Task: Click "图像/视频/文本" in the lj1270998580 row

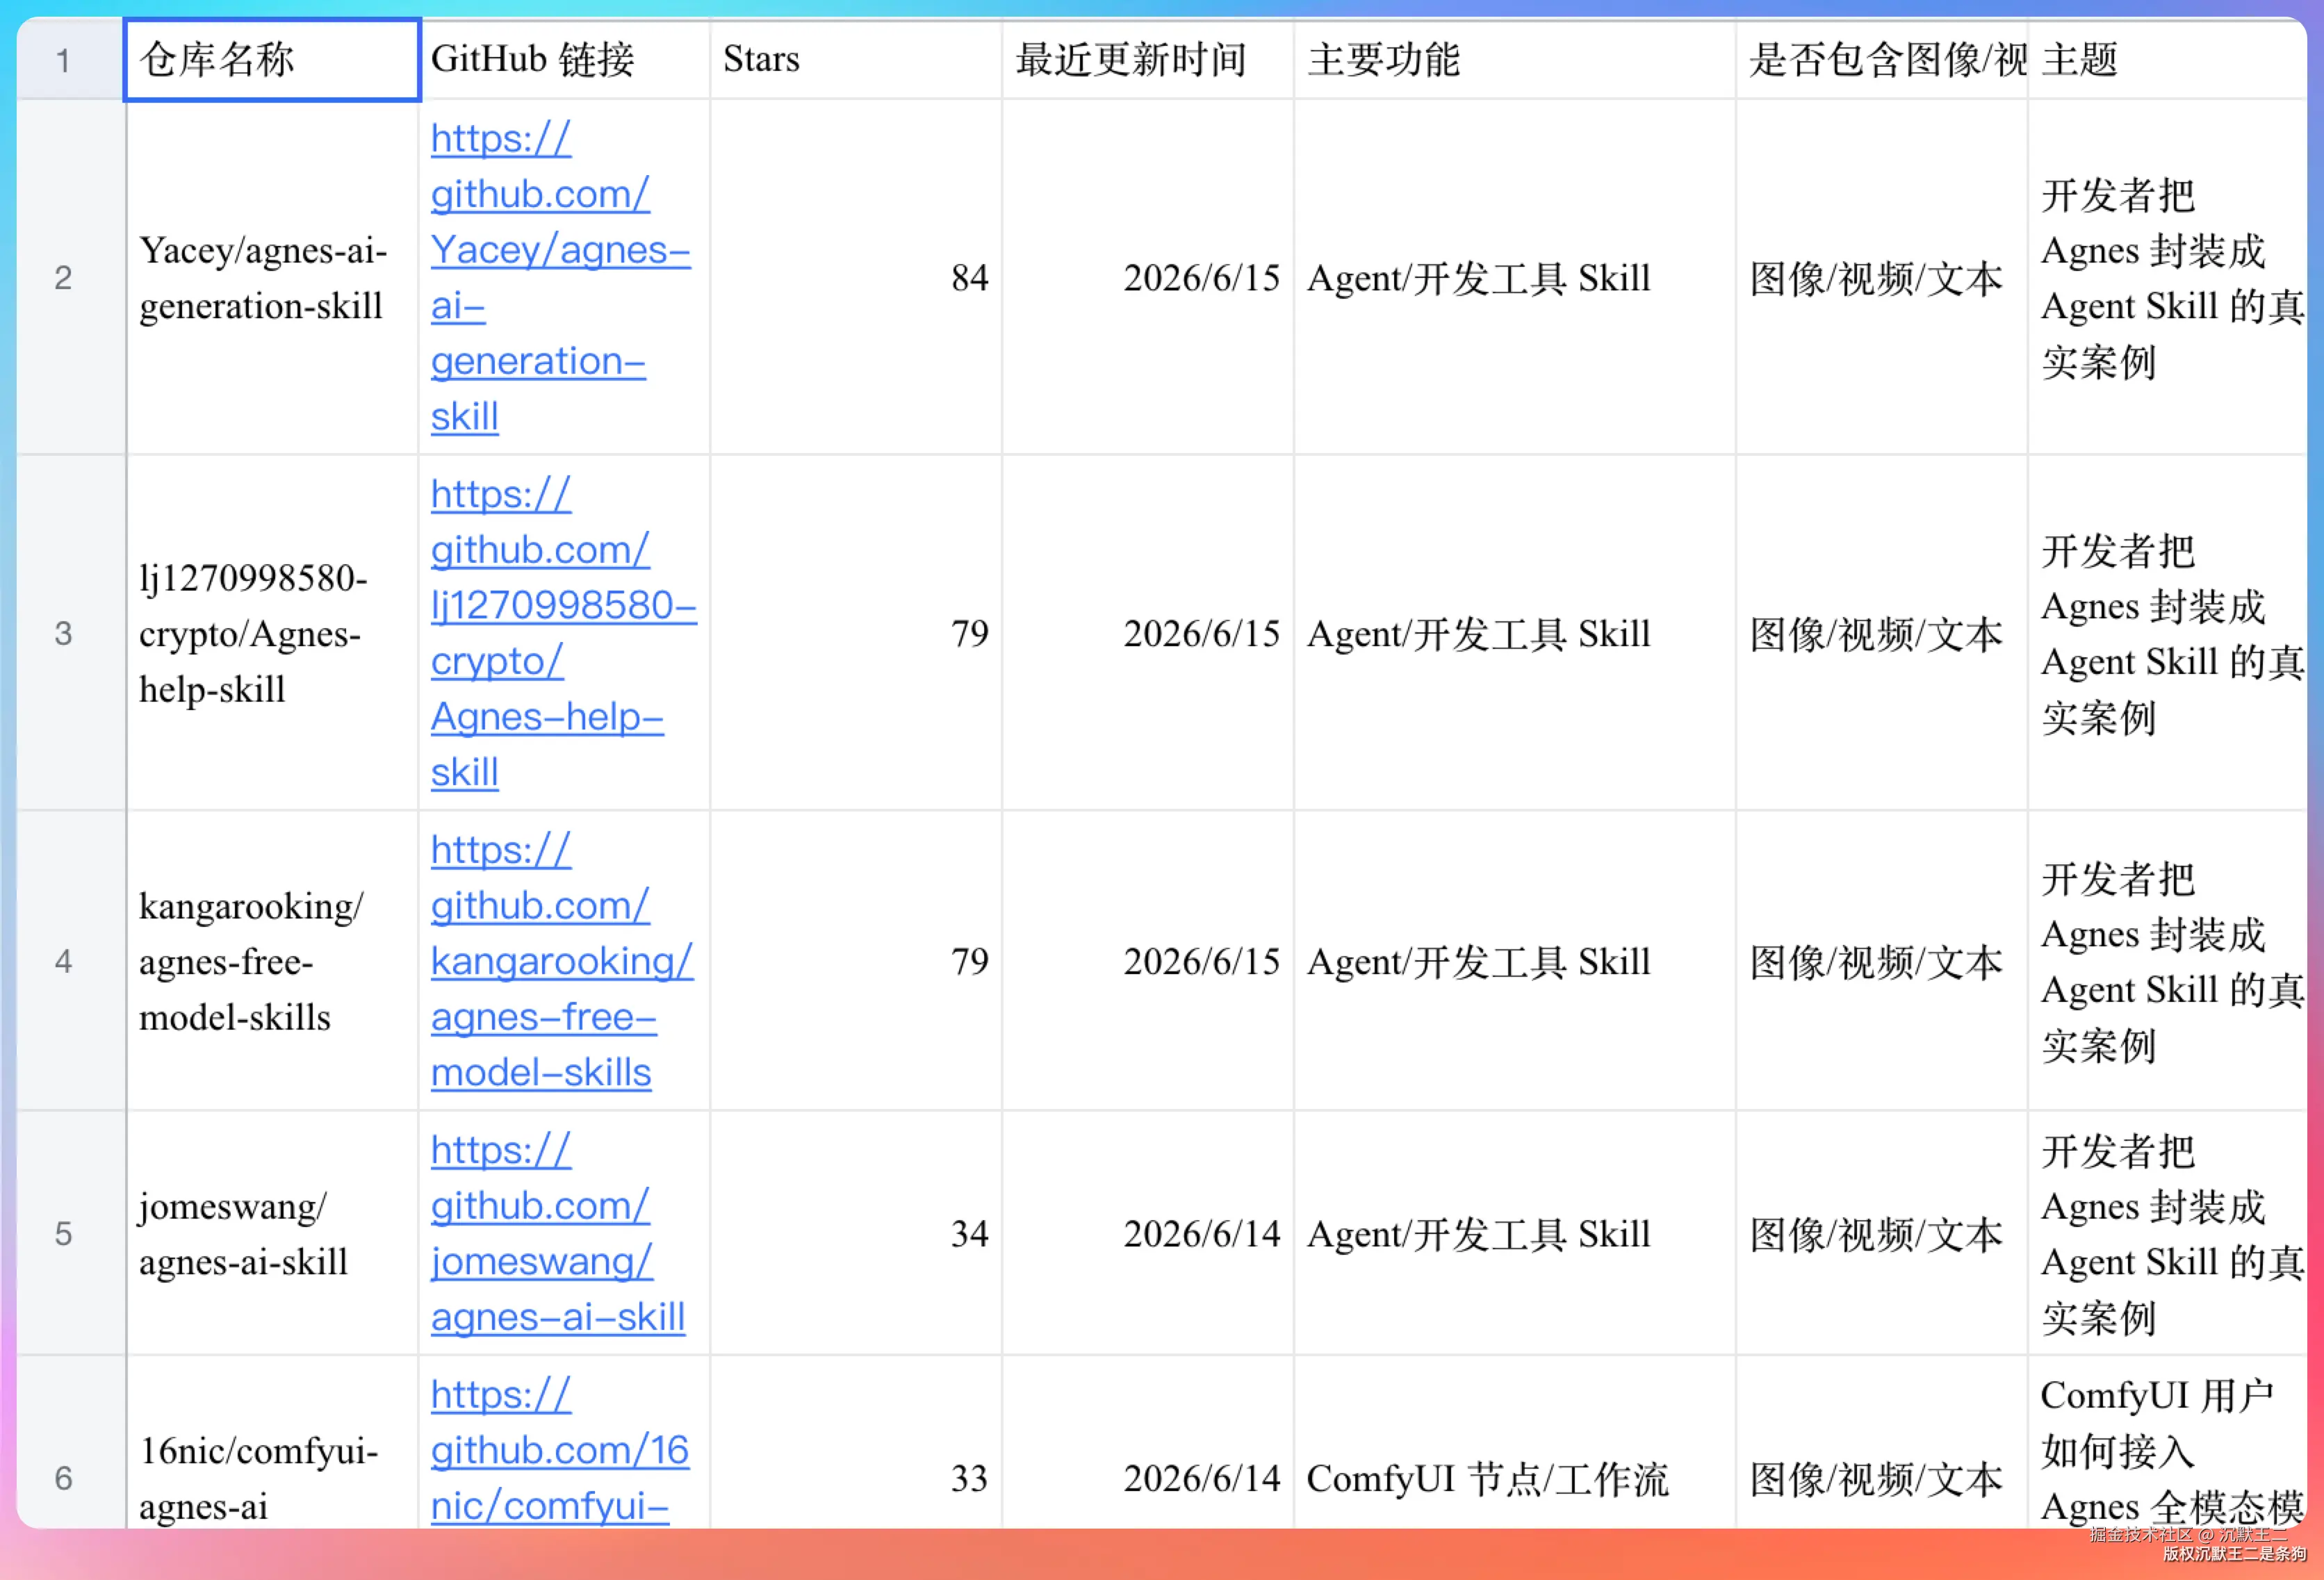Action: (x=1876, y=634)
